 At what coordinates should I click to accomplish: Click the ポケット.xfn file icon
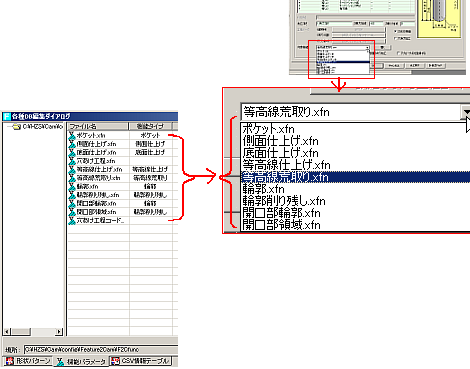click(72, 135)
